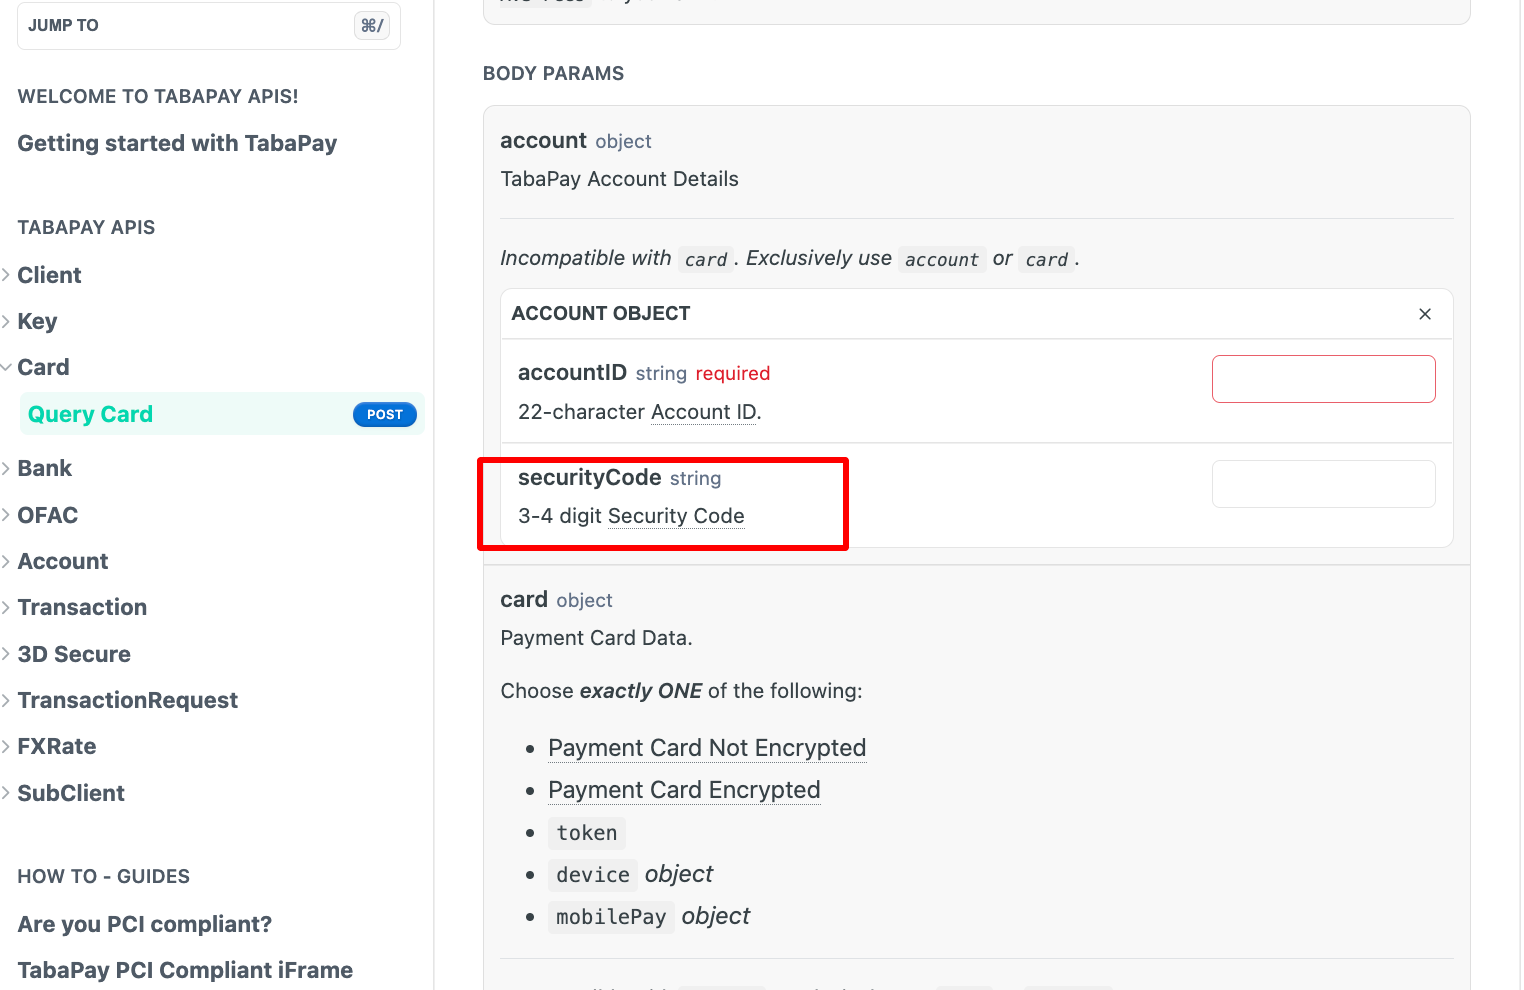The image size is (1524, 990).
Task: Click the accountID required label
Action: tap(733, 373)
